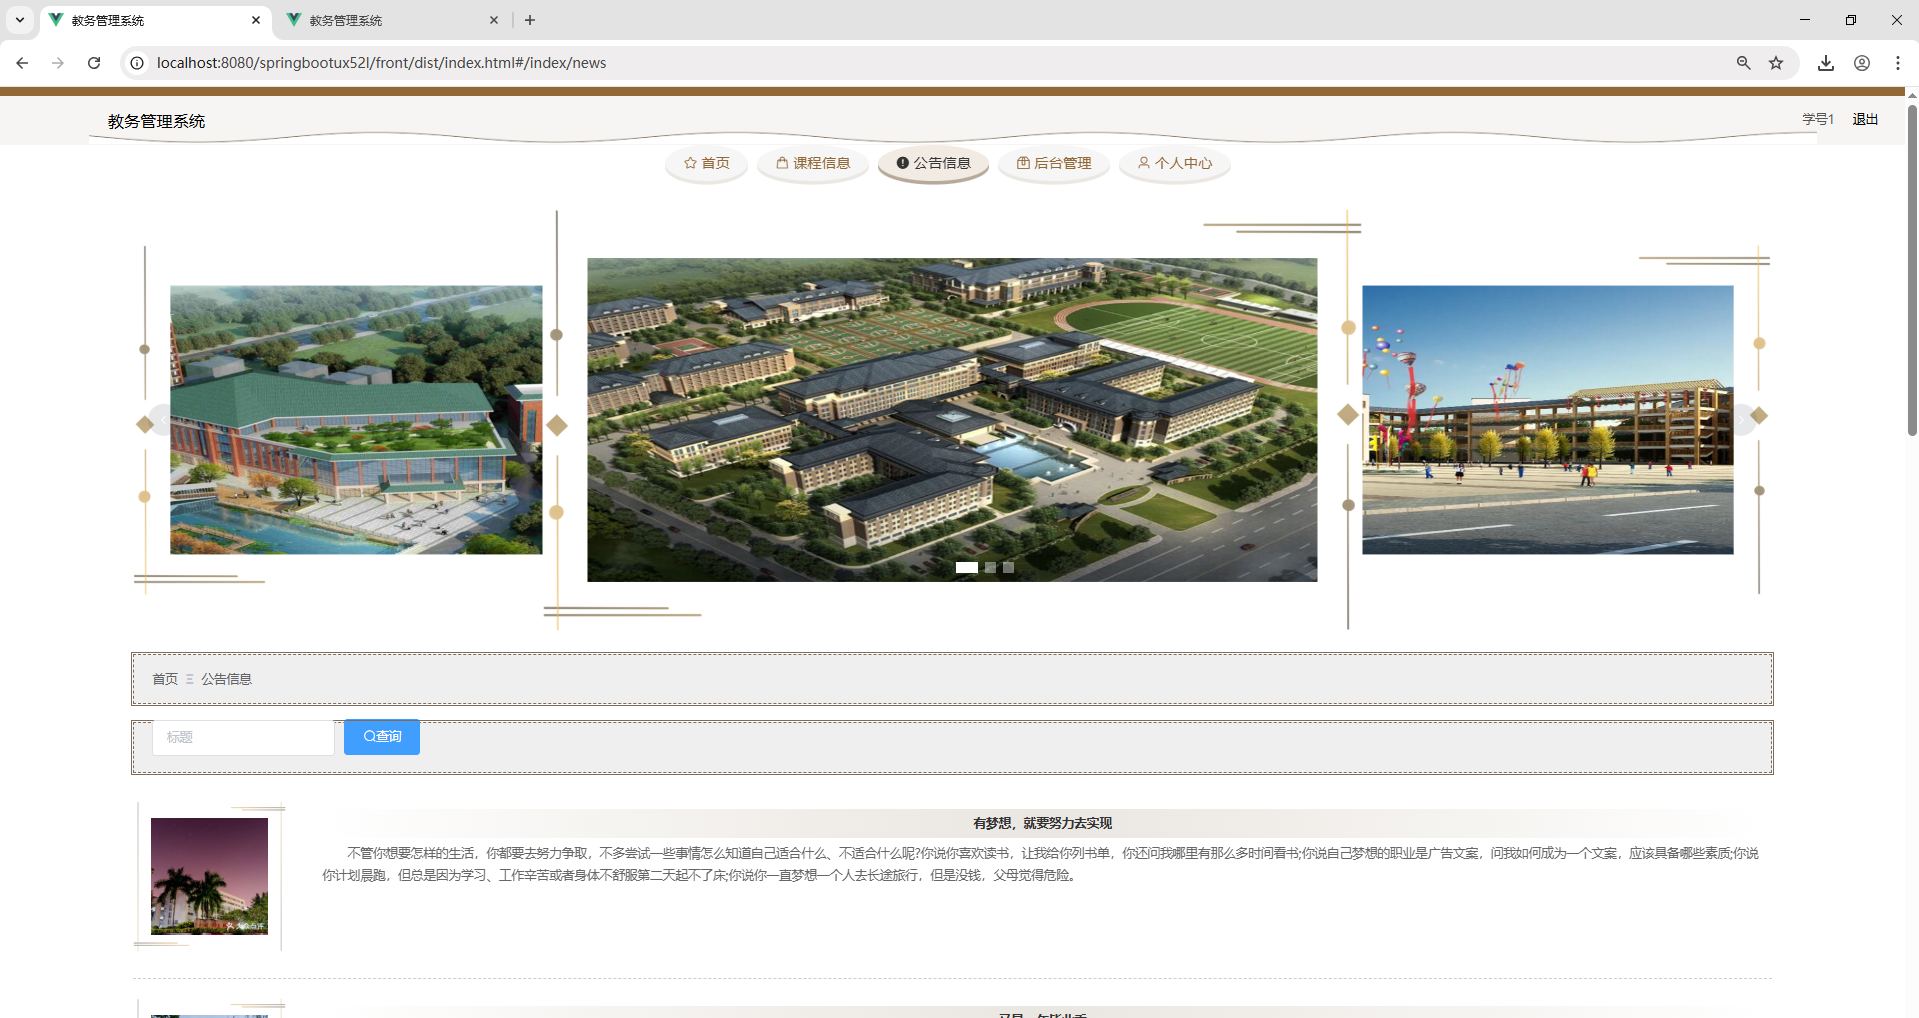Screen dimensions: 1919x1018
Task: Click 学号1 user label
Action: 1818,119
